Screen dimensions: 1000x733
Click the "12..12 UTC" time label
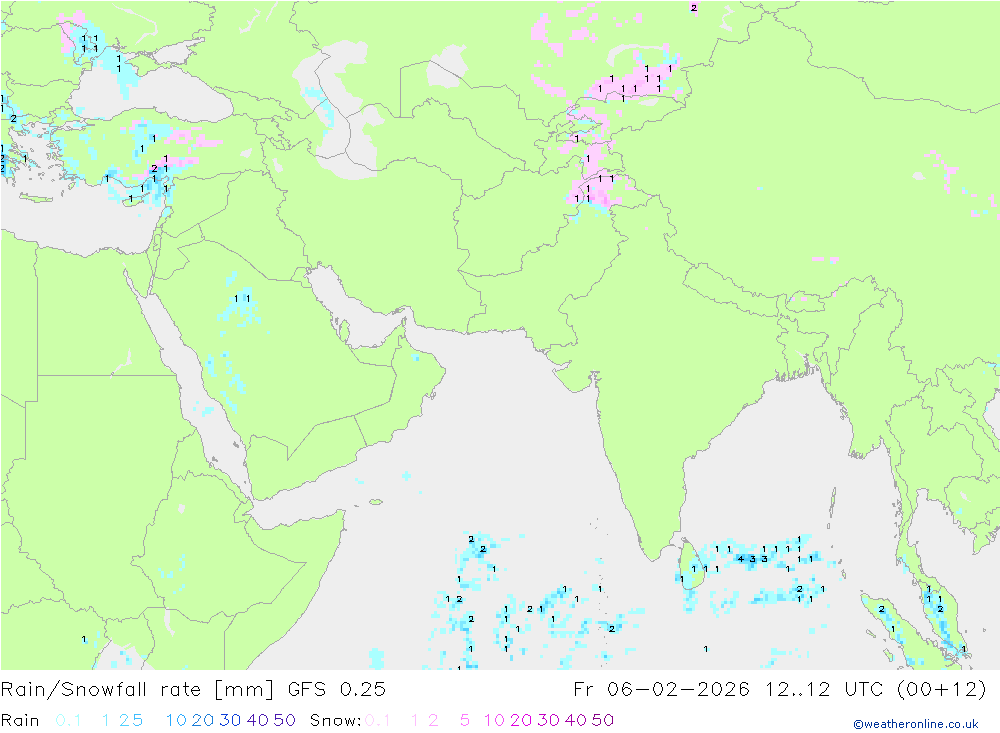coord(824,690)
